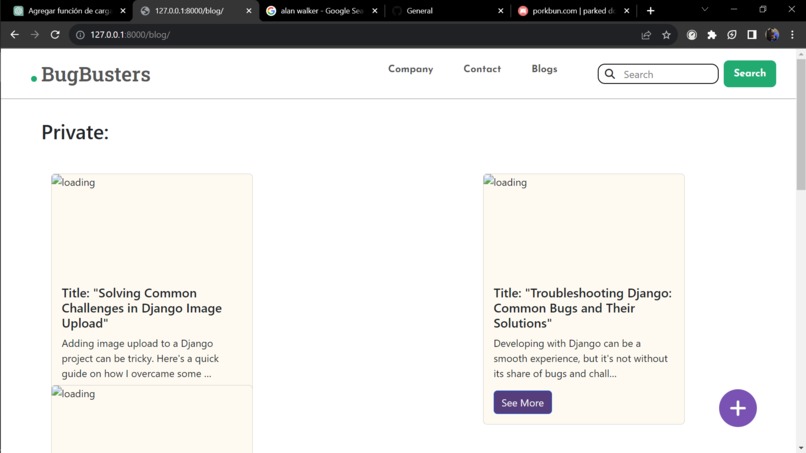Click loading image on Troubleshooting Django card

tap(583, 226)
